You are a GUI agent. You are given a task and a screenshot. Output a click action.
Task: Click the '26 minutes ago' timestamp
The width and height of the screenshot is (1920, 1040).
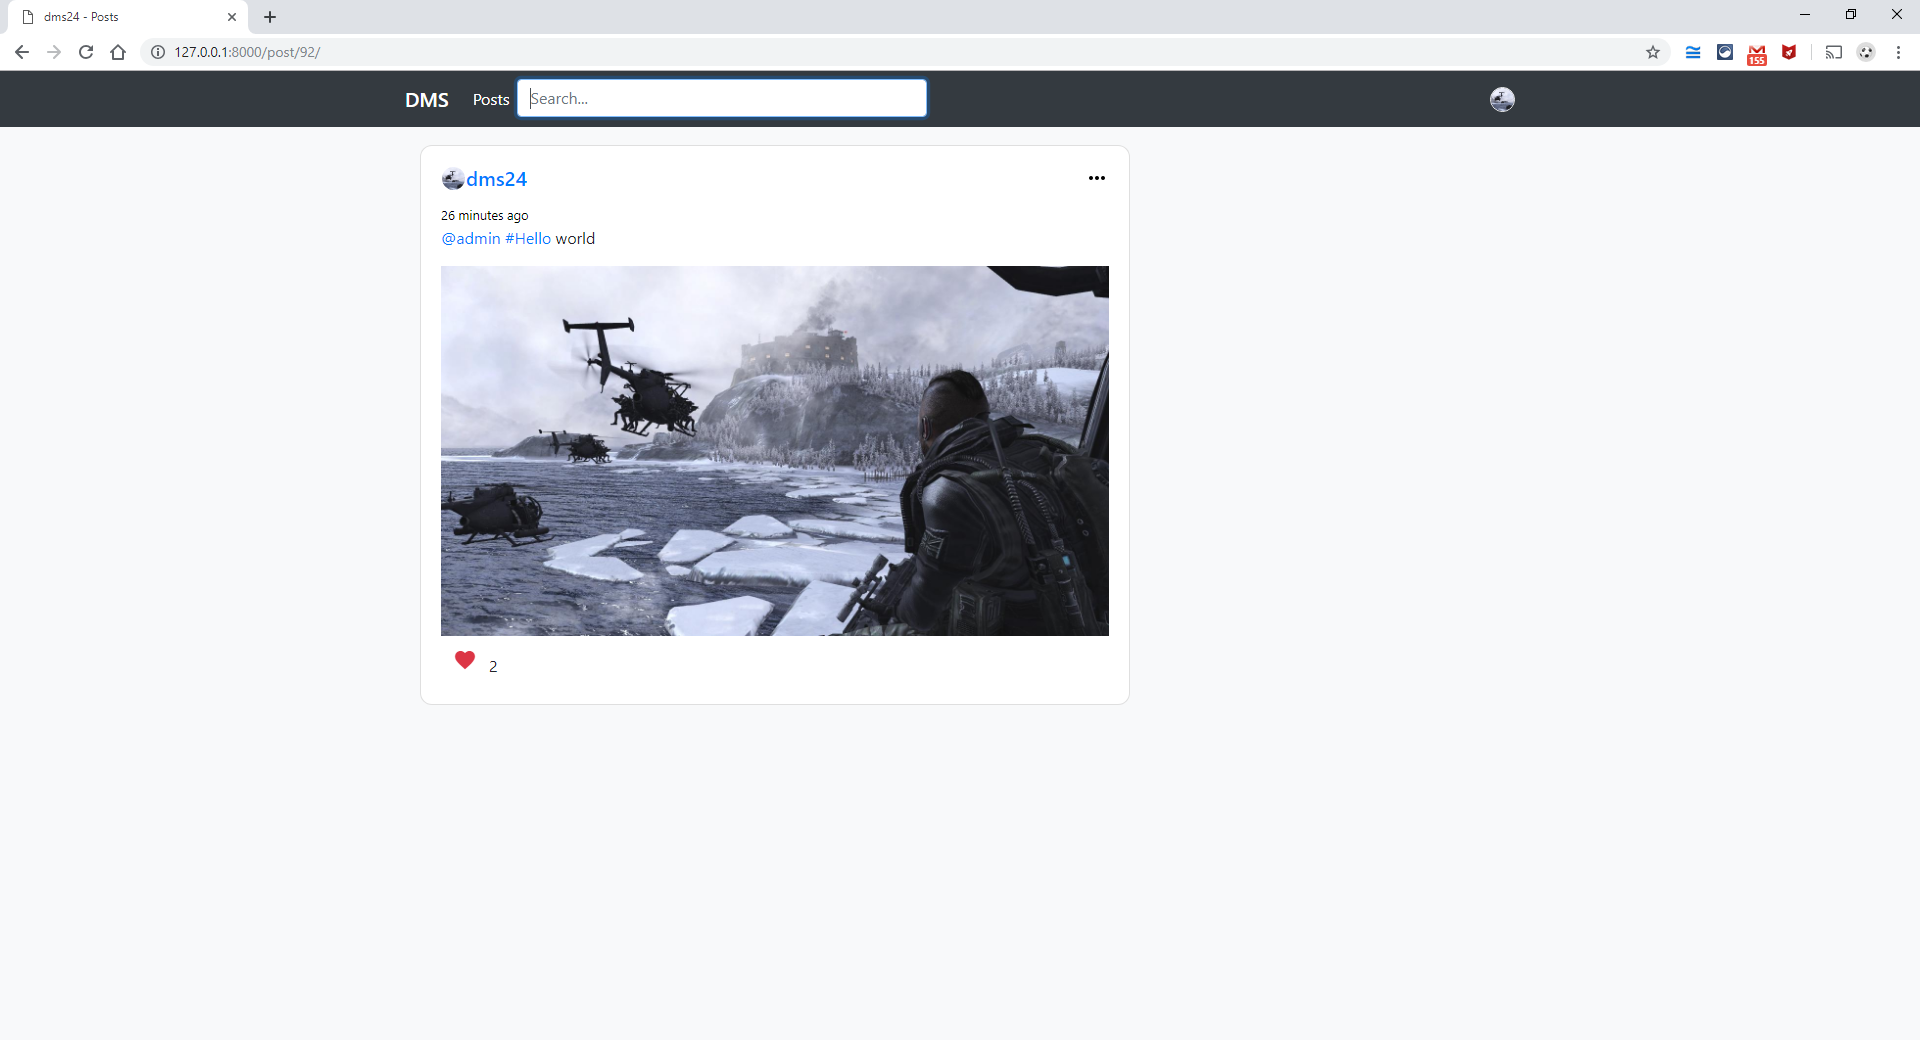point(484,215)
